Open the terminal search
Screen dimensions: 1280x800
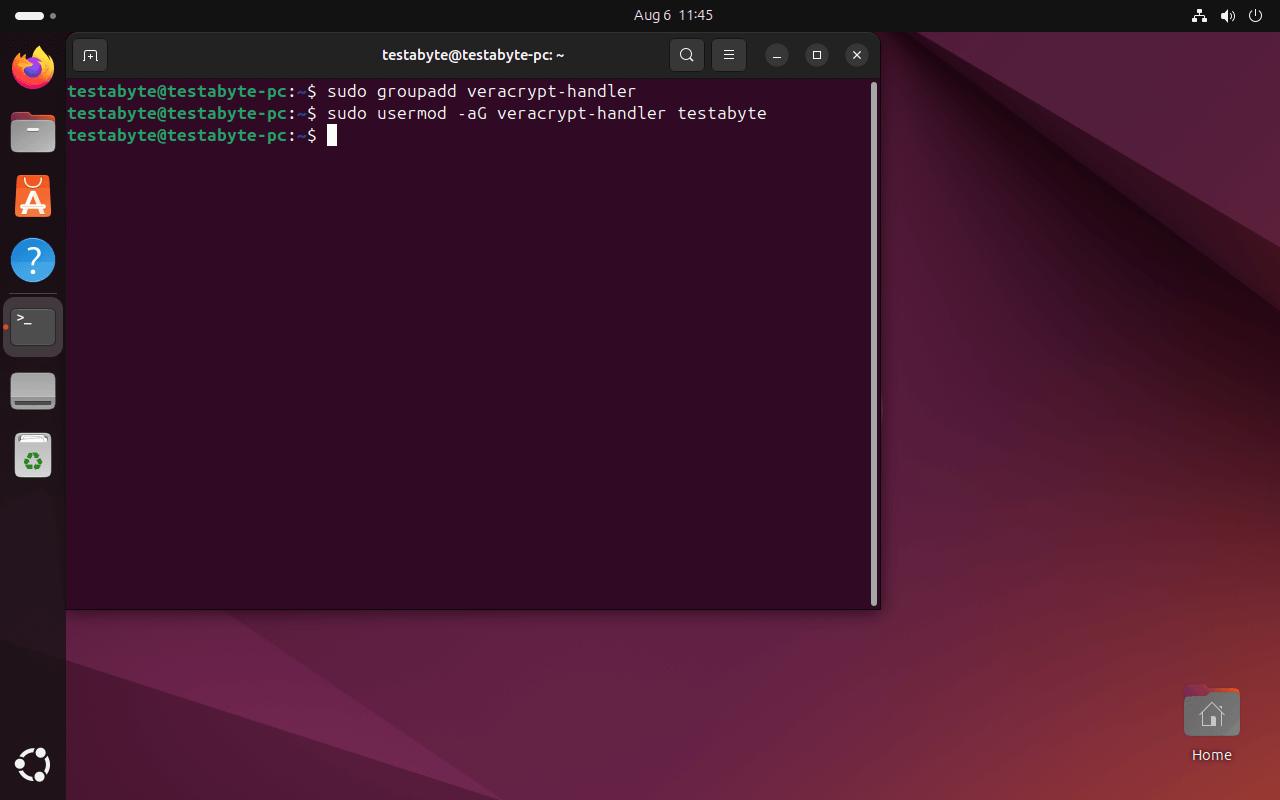687,55
